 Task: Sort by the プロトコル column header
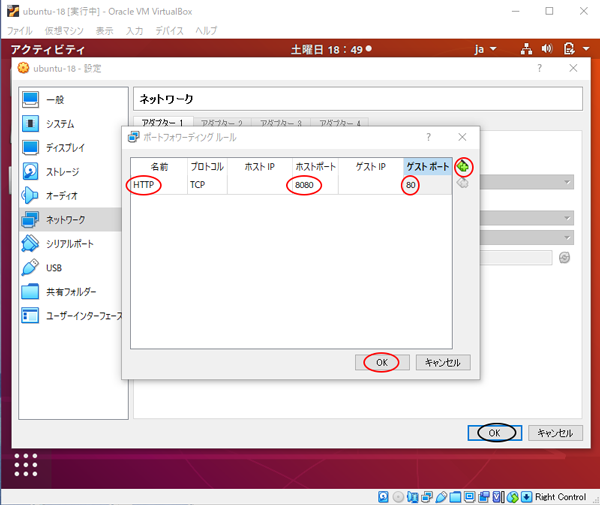207,167
